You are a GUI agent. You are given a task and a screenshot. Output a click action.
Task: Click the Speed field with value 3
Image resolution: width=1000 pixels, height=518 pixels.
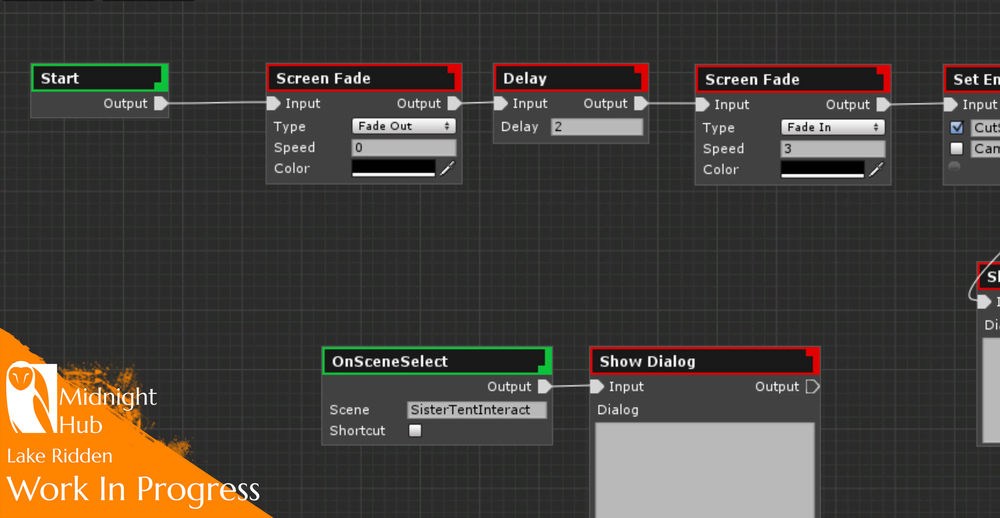pyautogui.click(x=833, y=149)
